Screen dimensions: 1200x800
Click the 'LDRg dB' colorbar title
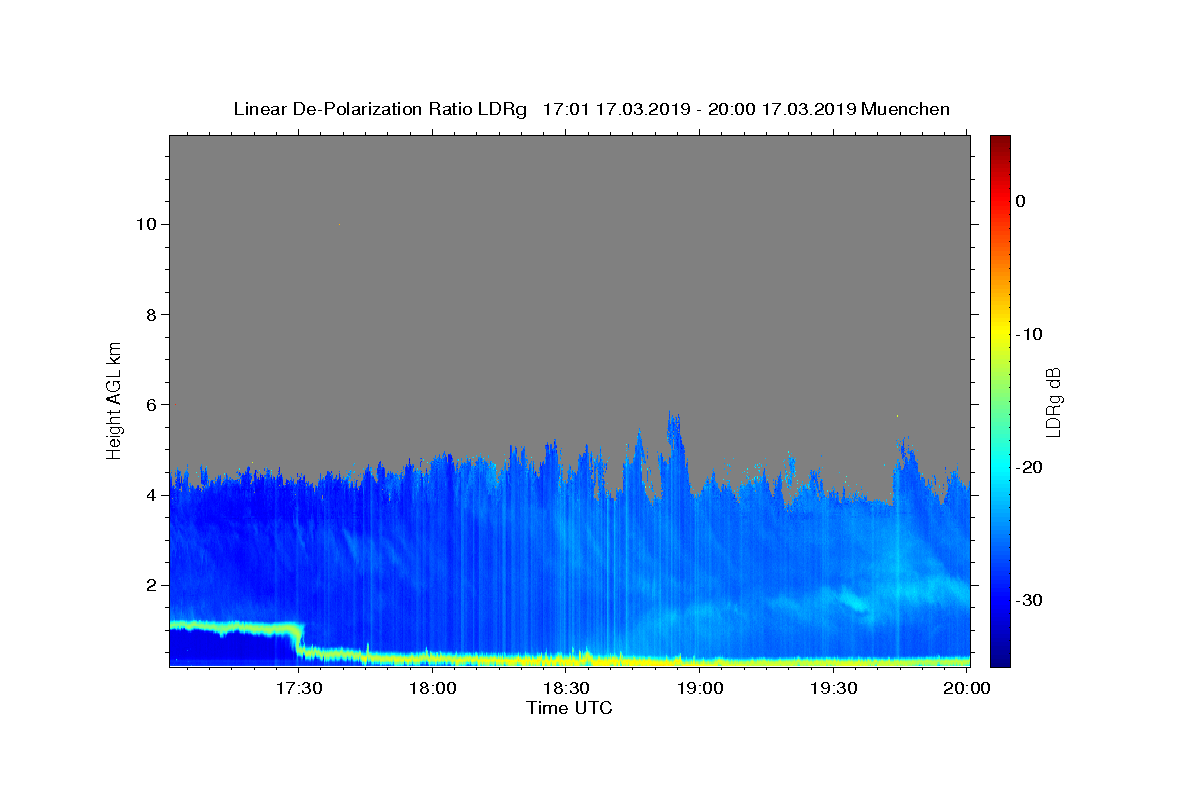[x=1054, y=401]
